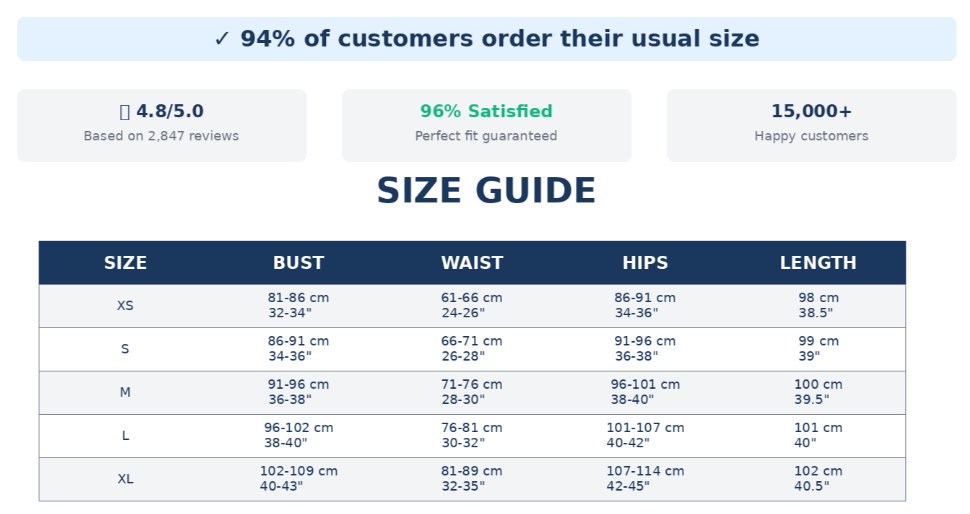The width and height of the screenshot is (970, 514).
Task: Click the checkmark icon in the banner
Action: pyautogui.click(x=222, y=39)
